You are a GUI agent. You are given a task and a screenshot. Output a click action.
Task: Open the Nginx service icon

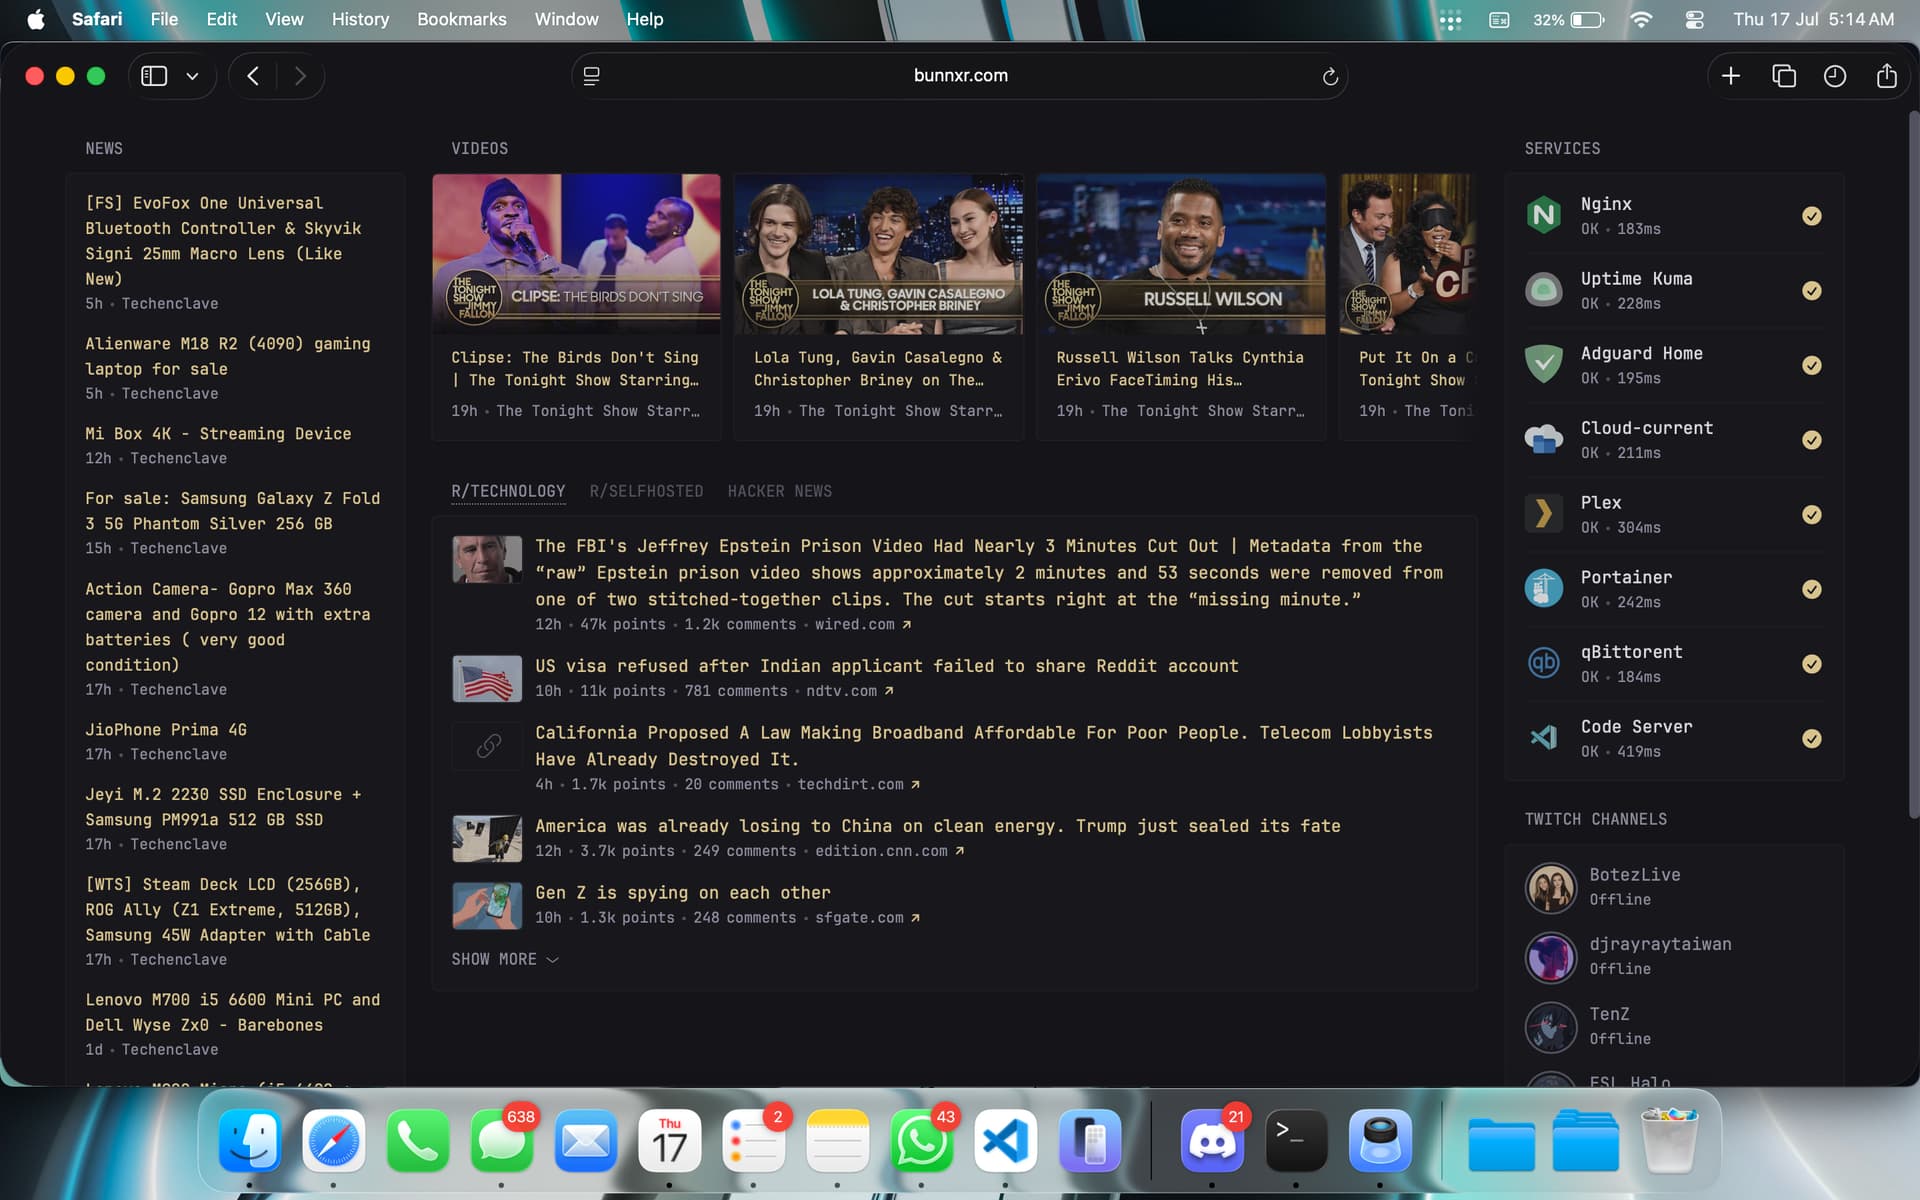(x=1543, y=215)
